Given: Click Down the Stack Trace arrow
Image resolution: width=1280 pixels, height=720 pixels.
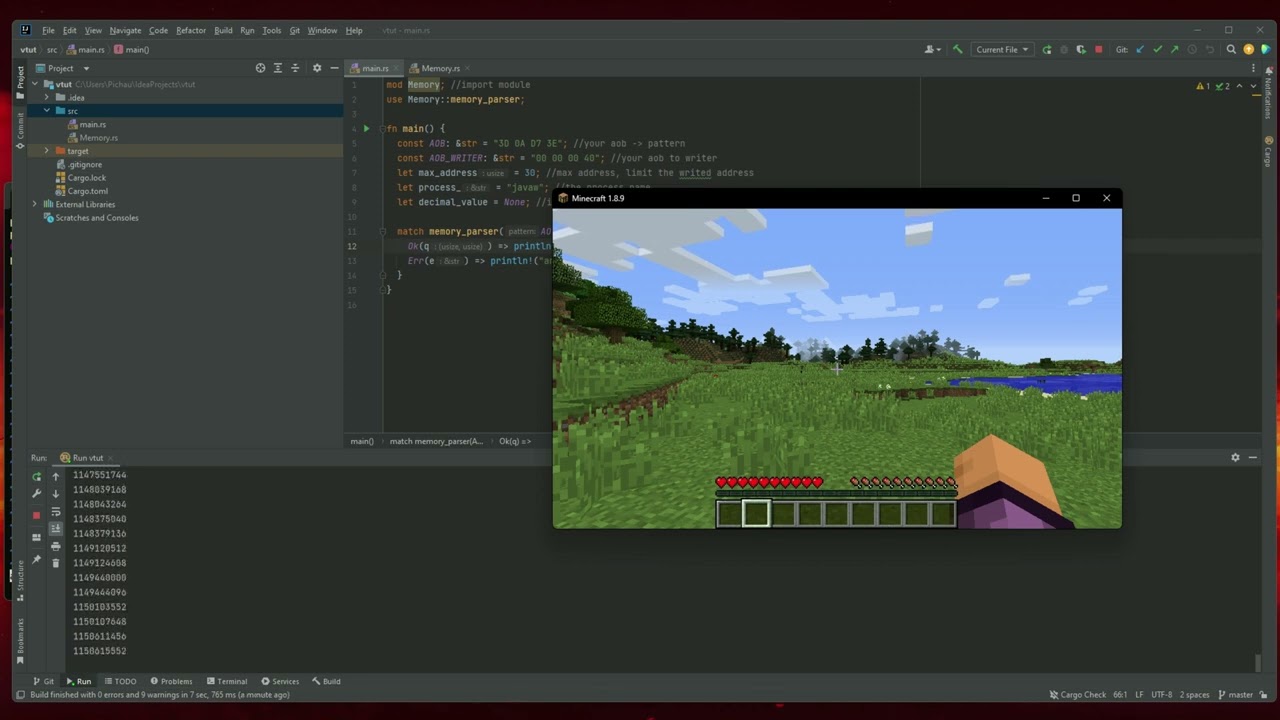Looking at the screenshot, I should (x=55, y=494).
